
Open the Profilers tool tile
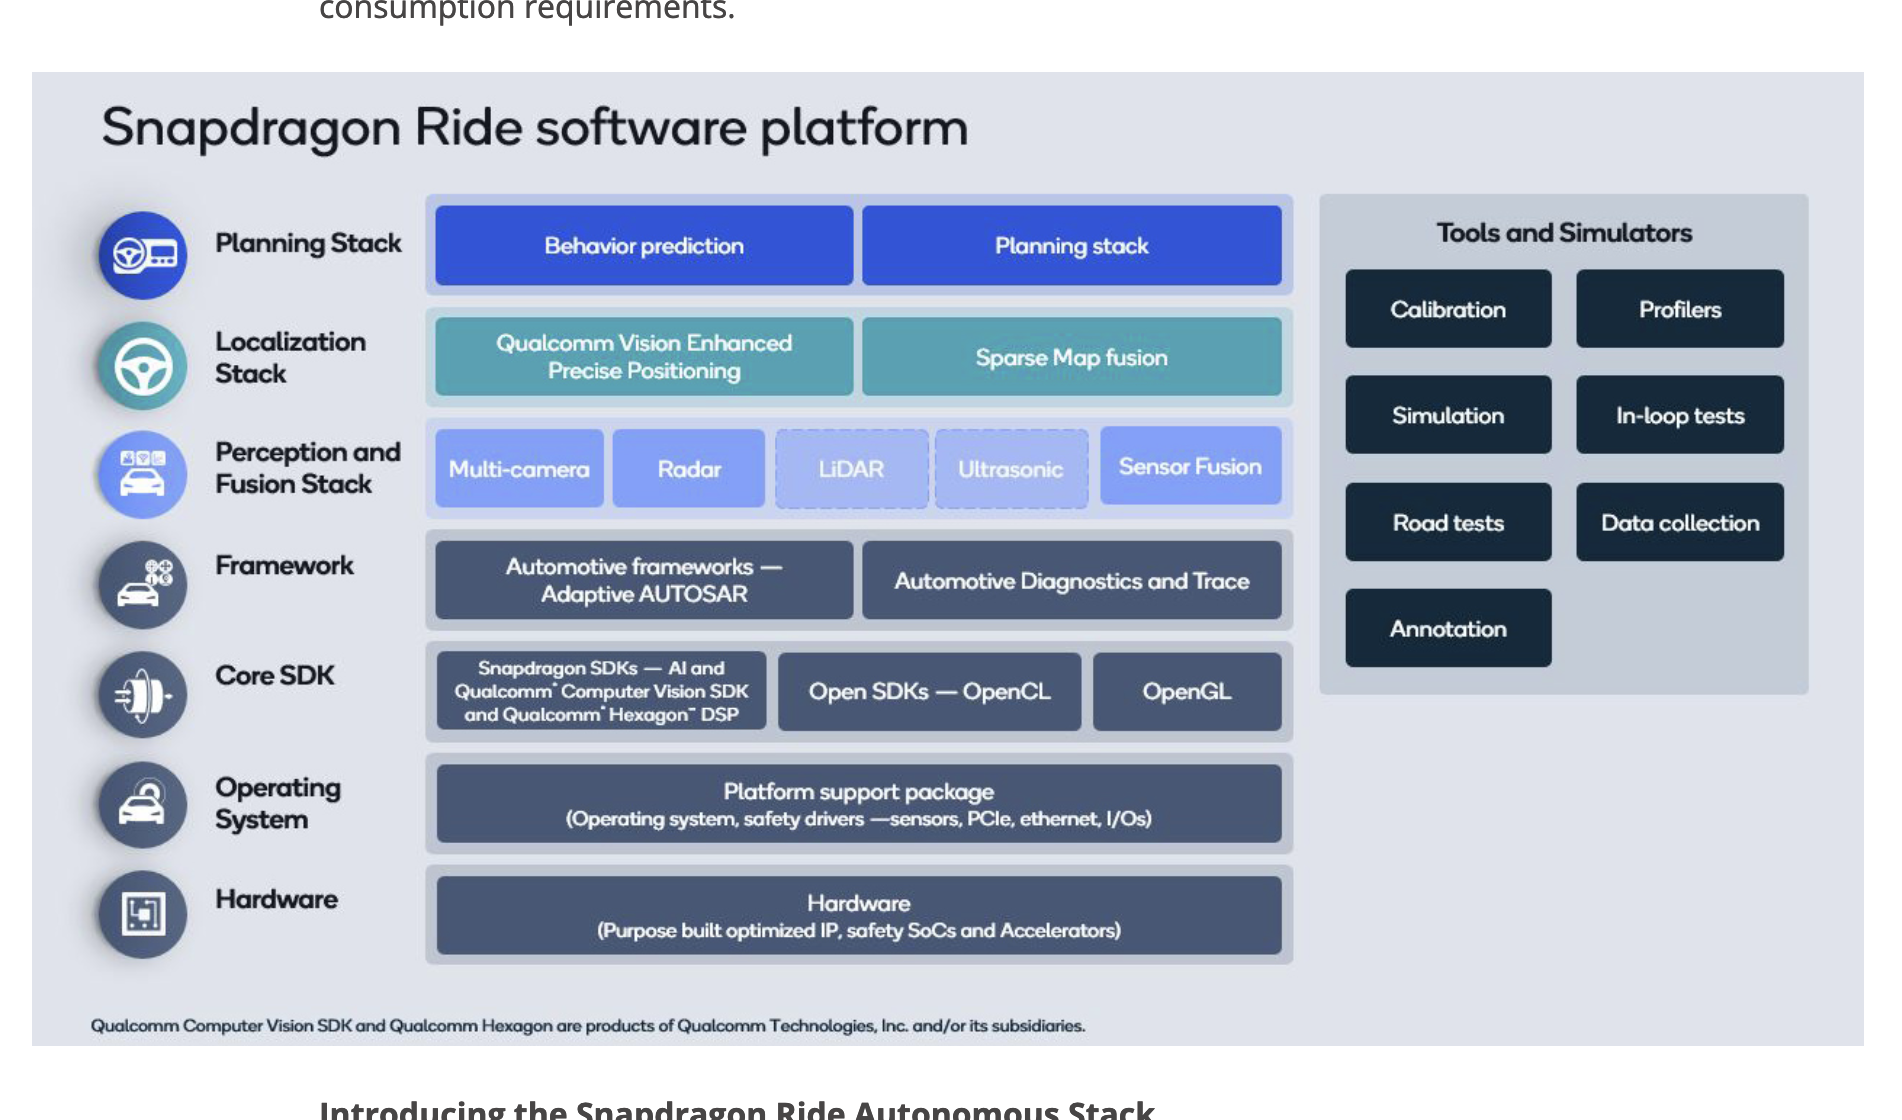(1680, 309)
